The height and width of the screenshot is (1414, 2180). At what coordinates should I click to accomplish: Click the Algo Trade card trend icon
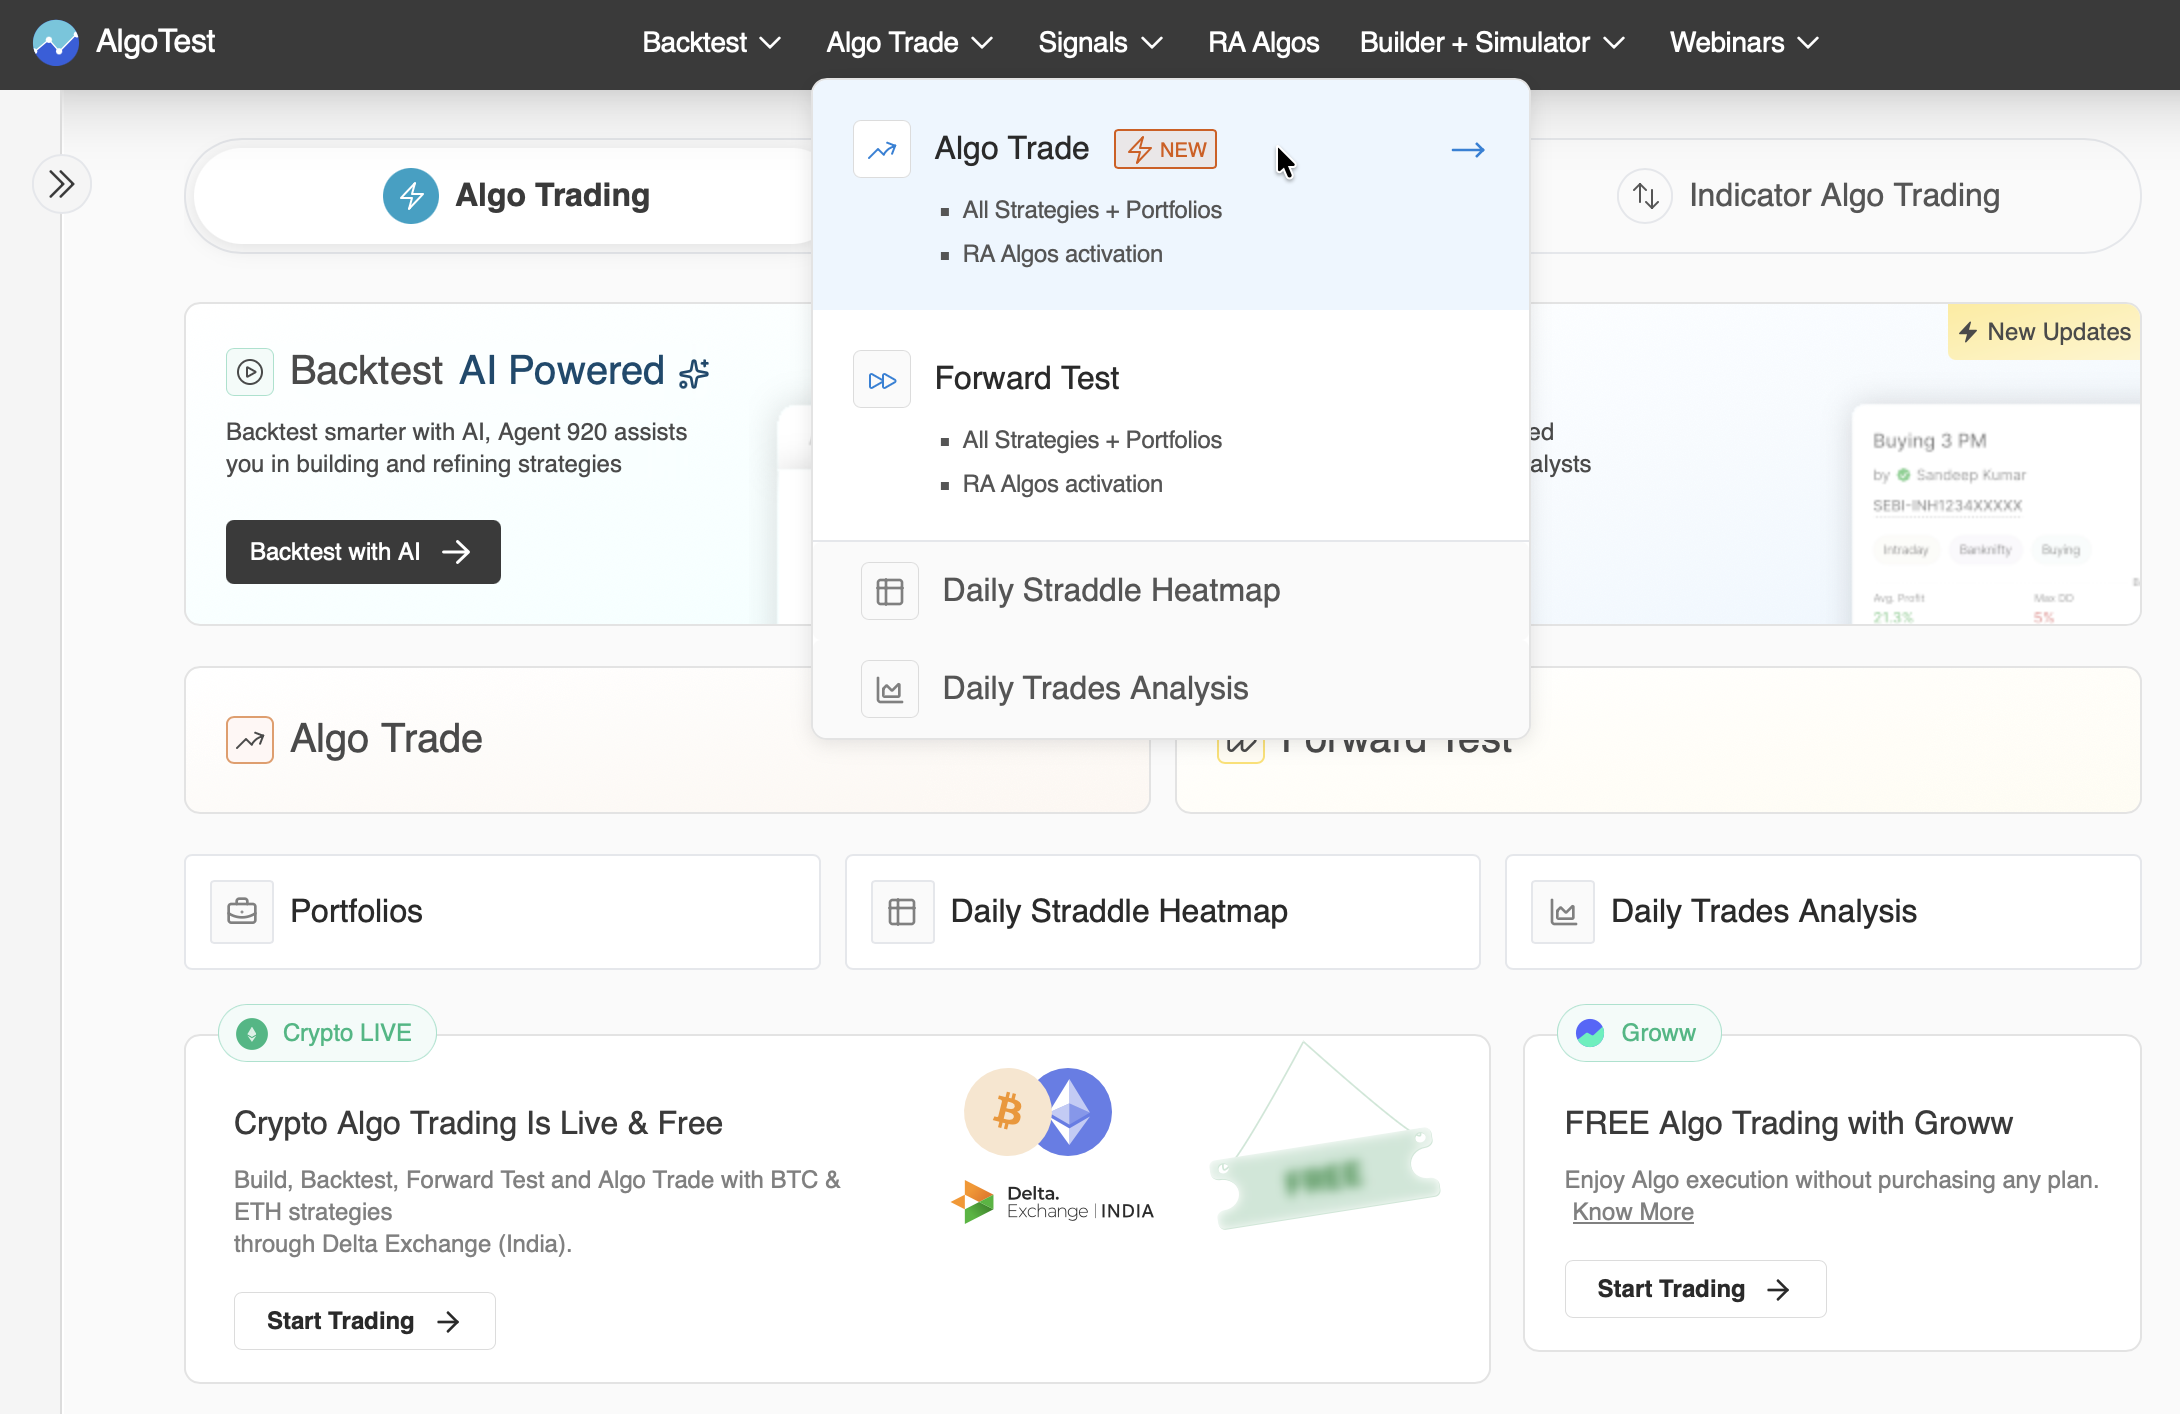250,740
